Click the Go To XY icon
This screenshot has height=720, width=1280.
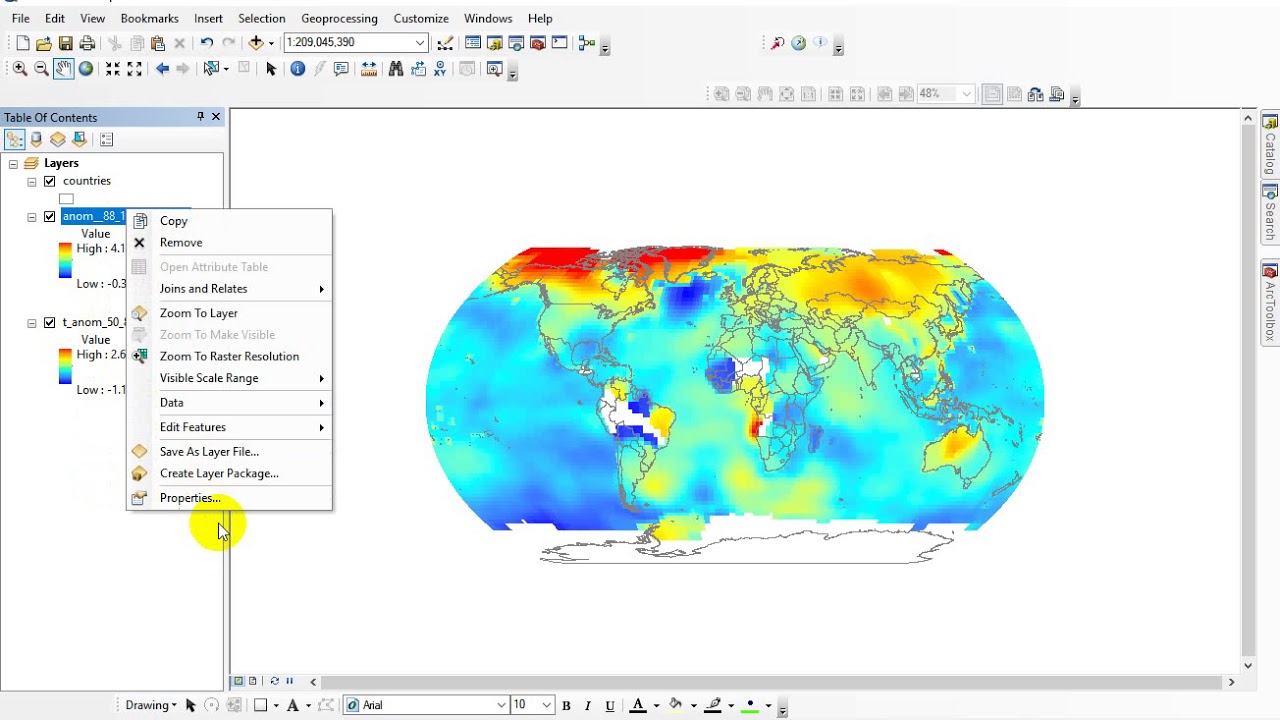tap(440, 69)
